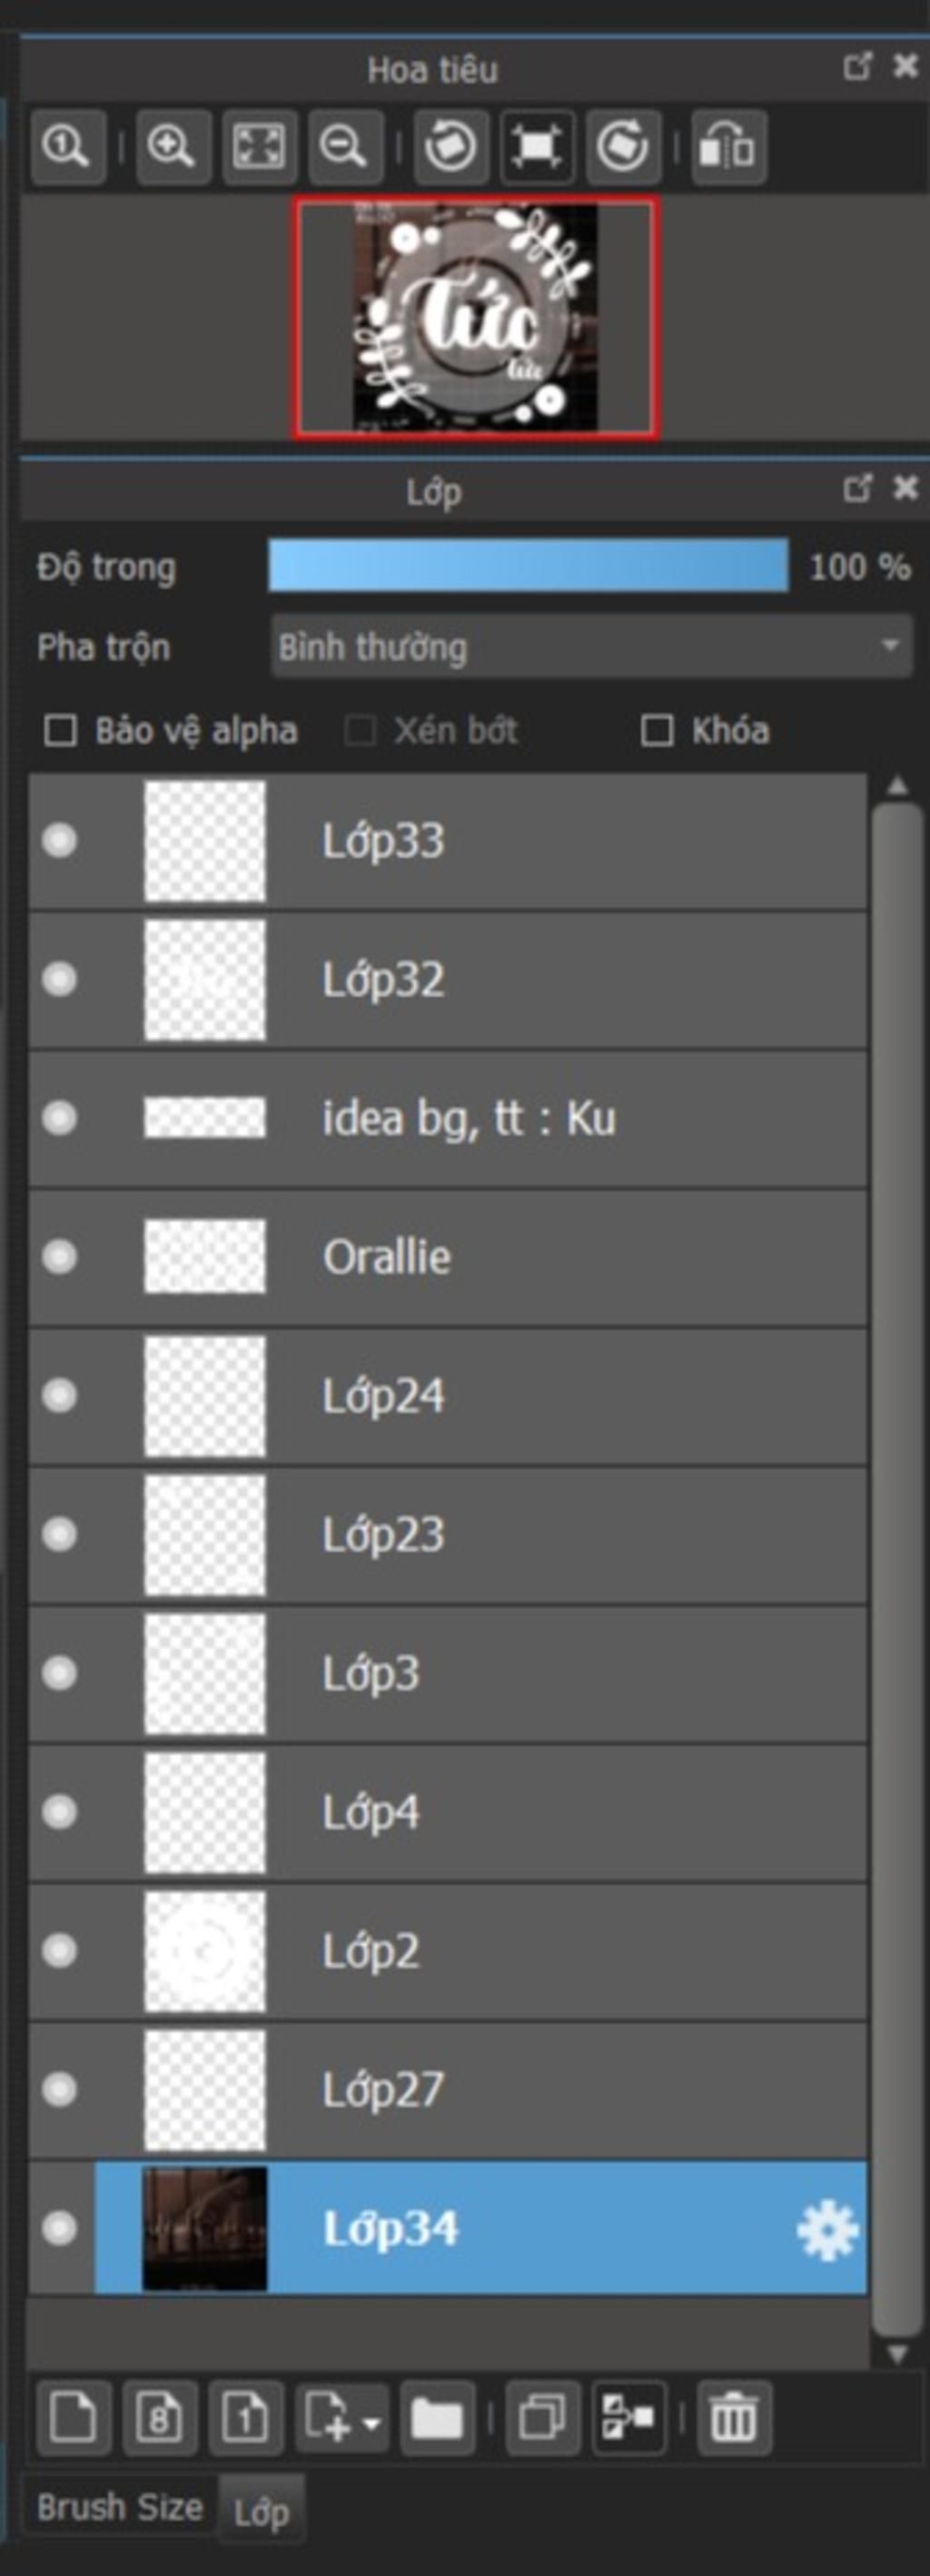The image size is (930, 2576).
Task: Delete the selected layer with trash icon
Action: coord(733,2418)
